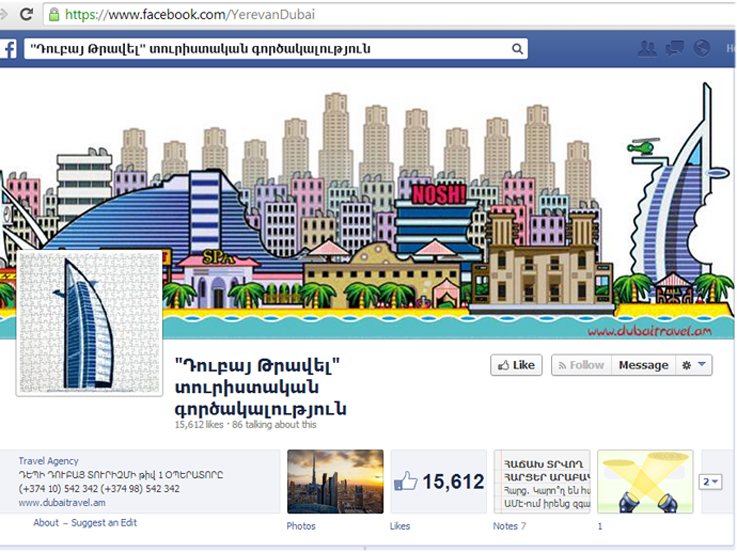Expand more page apps with the 2 dropdown

pos(711,482)
